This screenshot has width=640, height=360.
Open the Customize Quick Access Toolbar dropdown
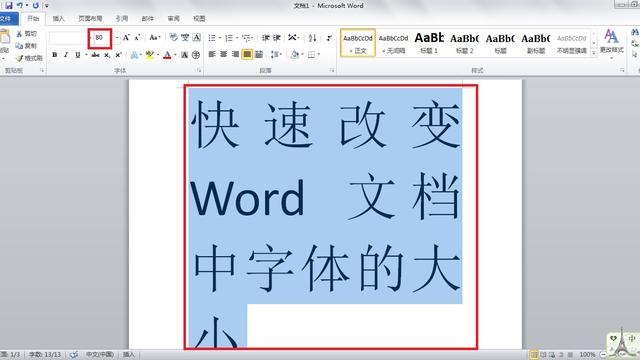[47, 6]
